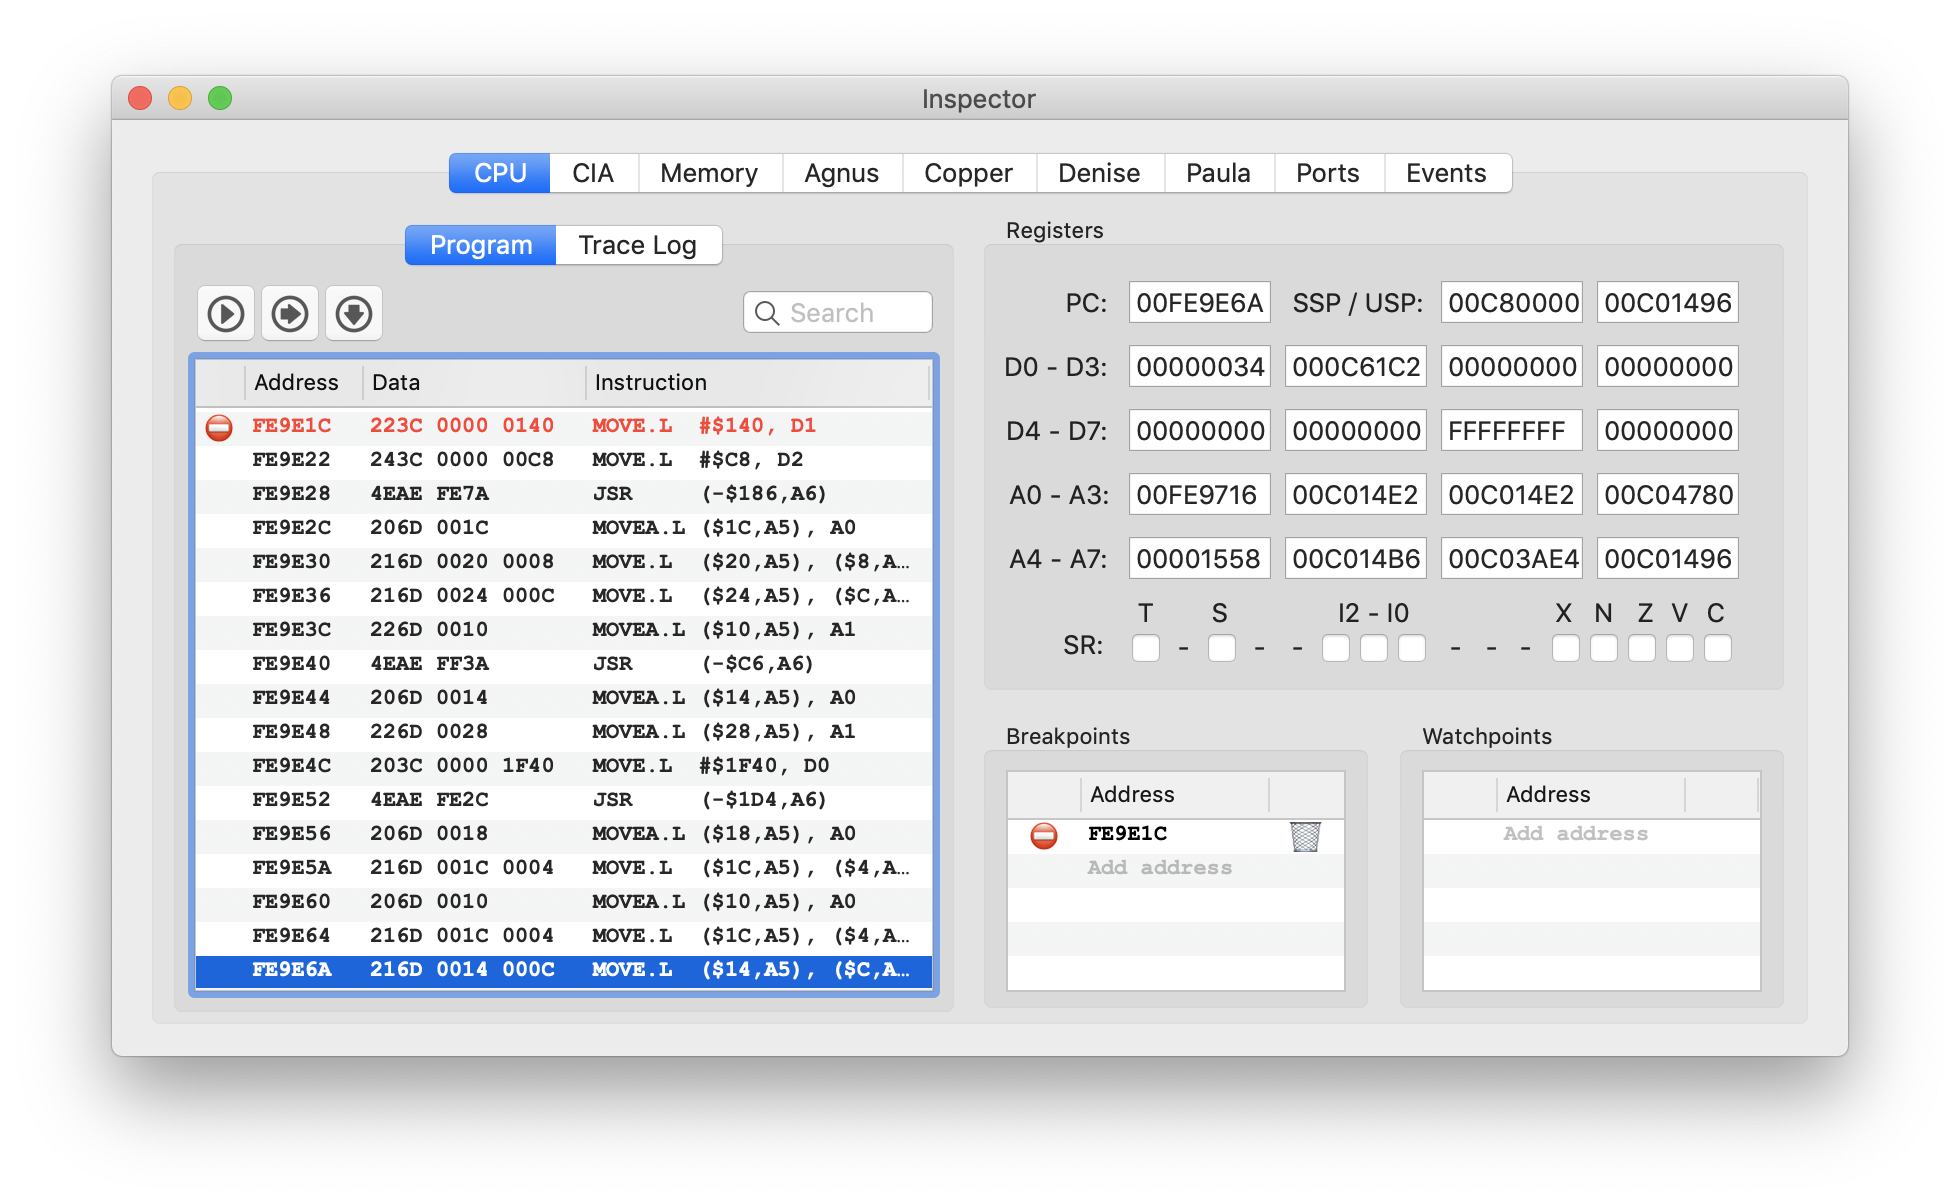Image resolution: width=1960 pixels, height=1204 pixels.
Task: Delete breakpoint FE9E1C with the trash icon
Action: coord(1305,836)
